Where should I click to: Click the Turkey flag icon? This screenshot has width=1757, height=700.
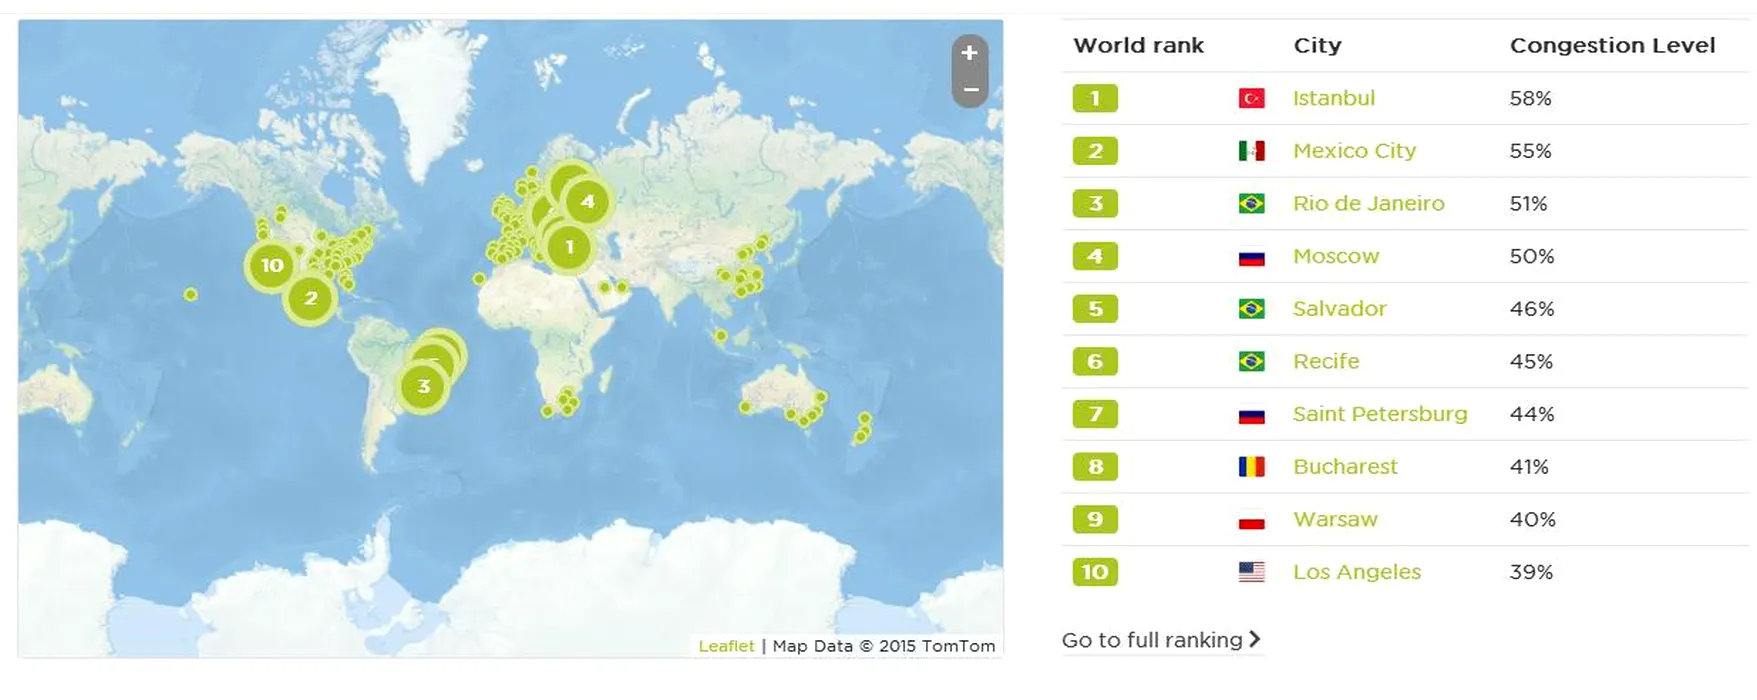(1251, 98)
